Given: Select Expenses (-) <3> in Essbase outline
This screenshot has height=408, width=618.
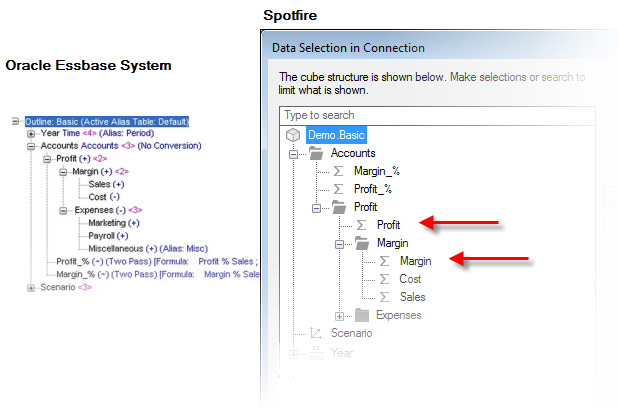Looking at the screenshot, I should coord(108,210).
